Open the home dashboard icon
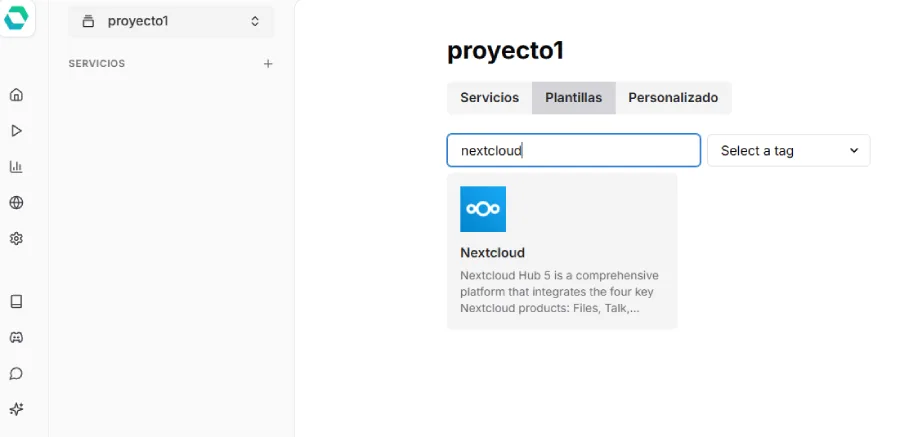The image size is (900, 437). [16, 95]
